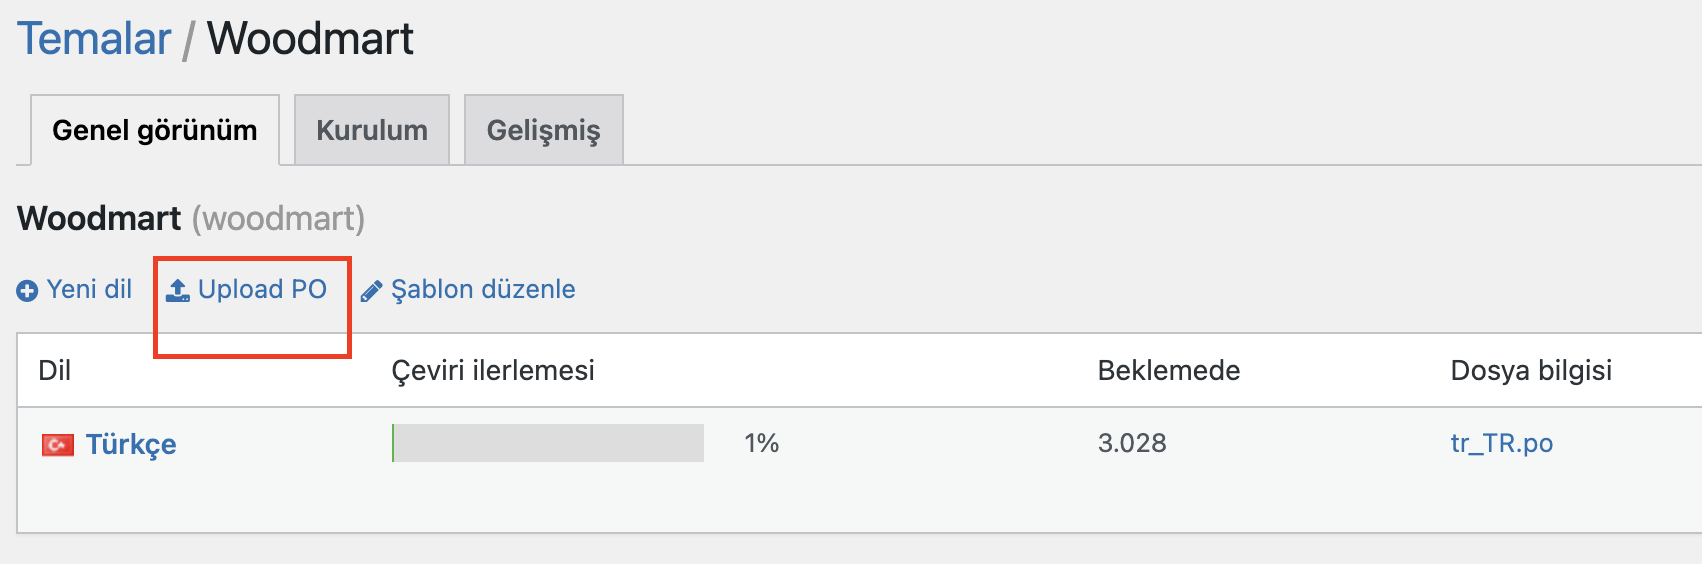Switch to the Kurulum tab
The width and height of the screenshot is (1702, 564).
tap(372, 130)
